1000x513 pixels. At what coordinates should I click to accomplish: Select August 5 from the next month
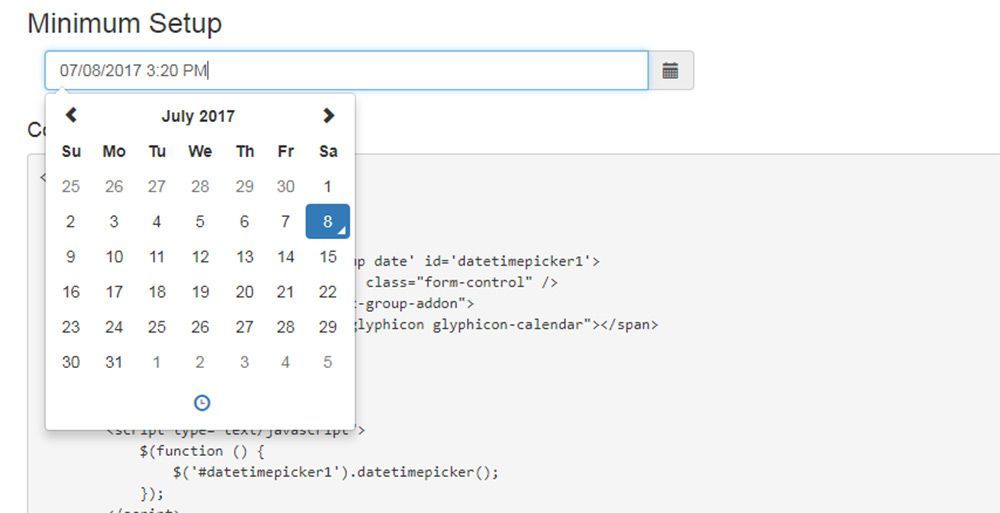[x=328, y=362]
